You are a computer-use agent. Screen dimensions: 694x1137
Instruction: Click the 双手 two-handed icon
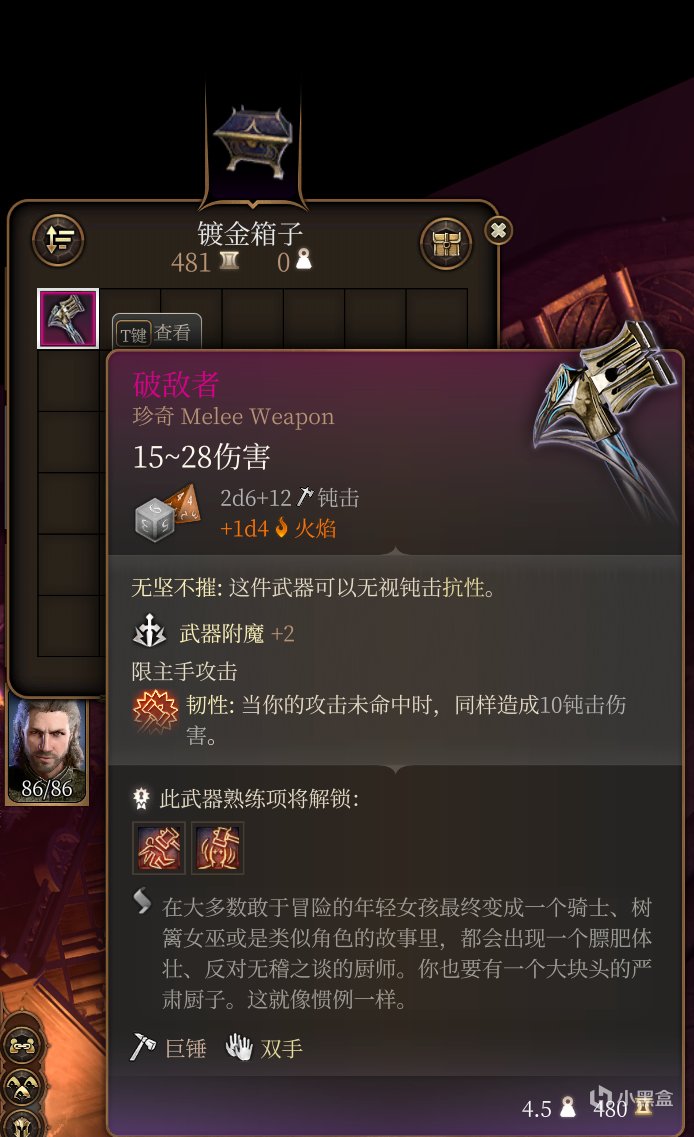[239, 1046]
